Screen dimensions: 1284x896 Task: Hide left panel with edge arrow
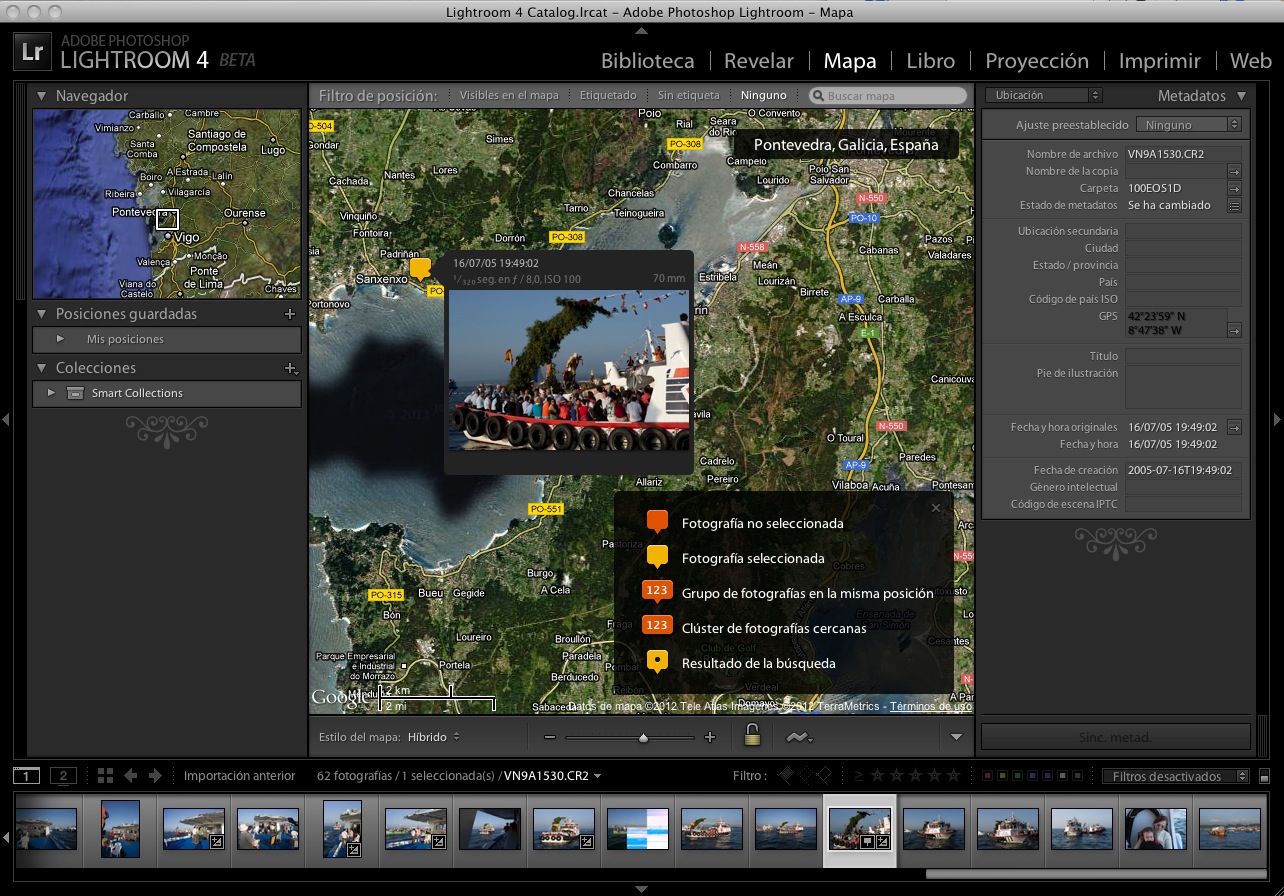(6, 419)
